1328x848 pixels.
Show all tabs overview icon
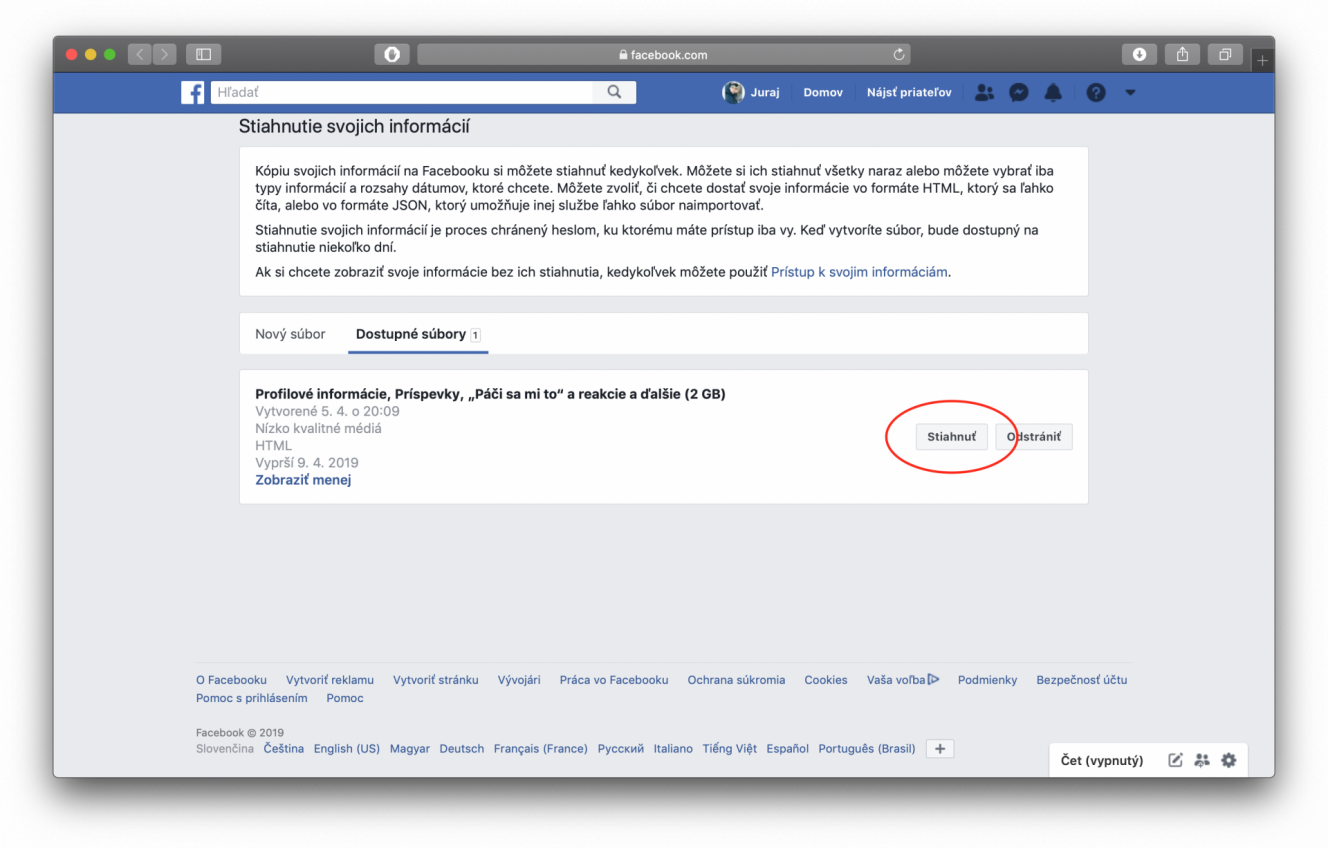[x=1225, y=54]
